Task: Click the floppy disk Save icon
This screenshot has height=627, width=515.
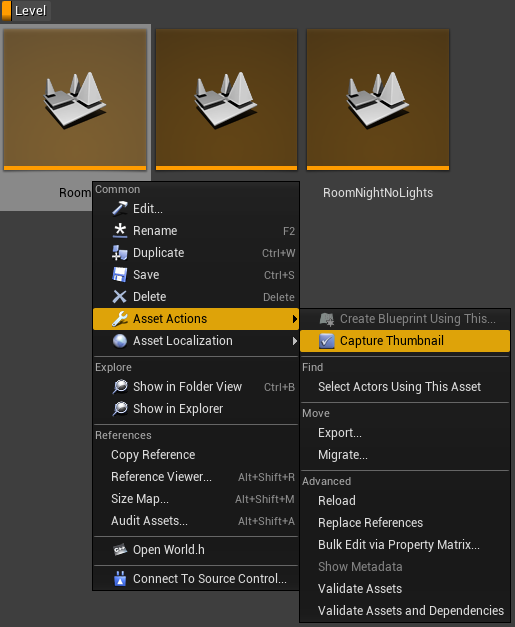Action: (120, 275)
